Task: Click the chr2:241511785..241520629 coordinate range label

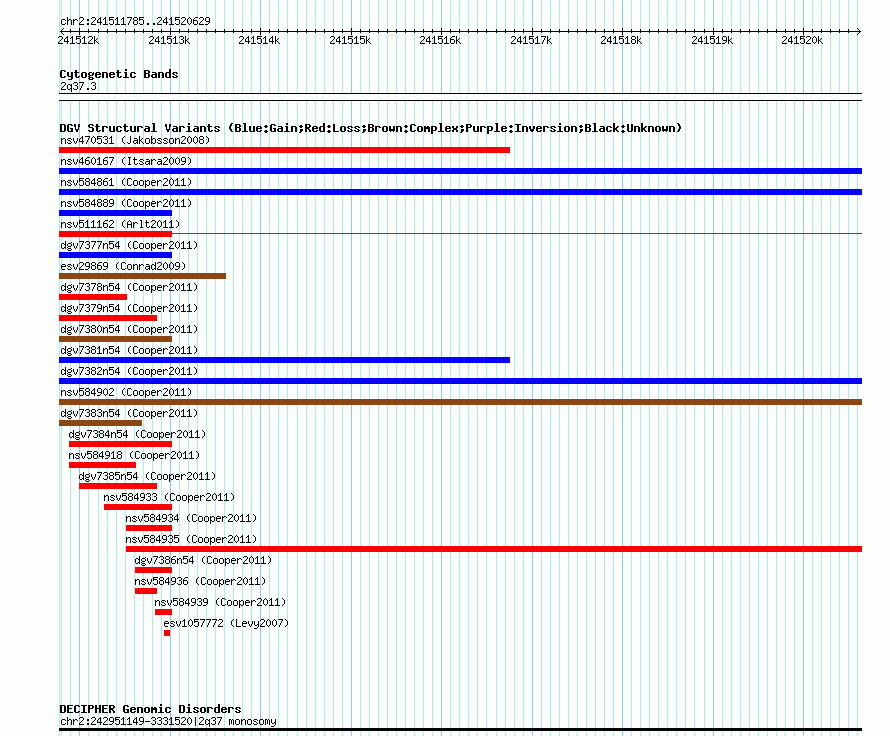Action: [x=135, y=21]
